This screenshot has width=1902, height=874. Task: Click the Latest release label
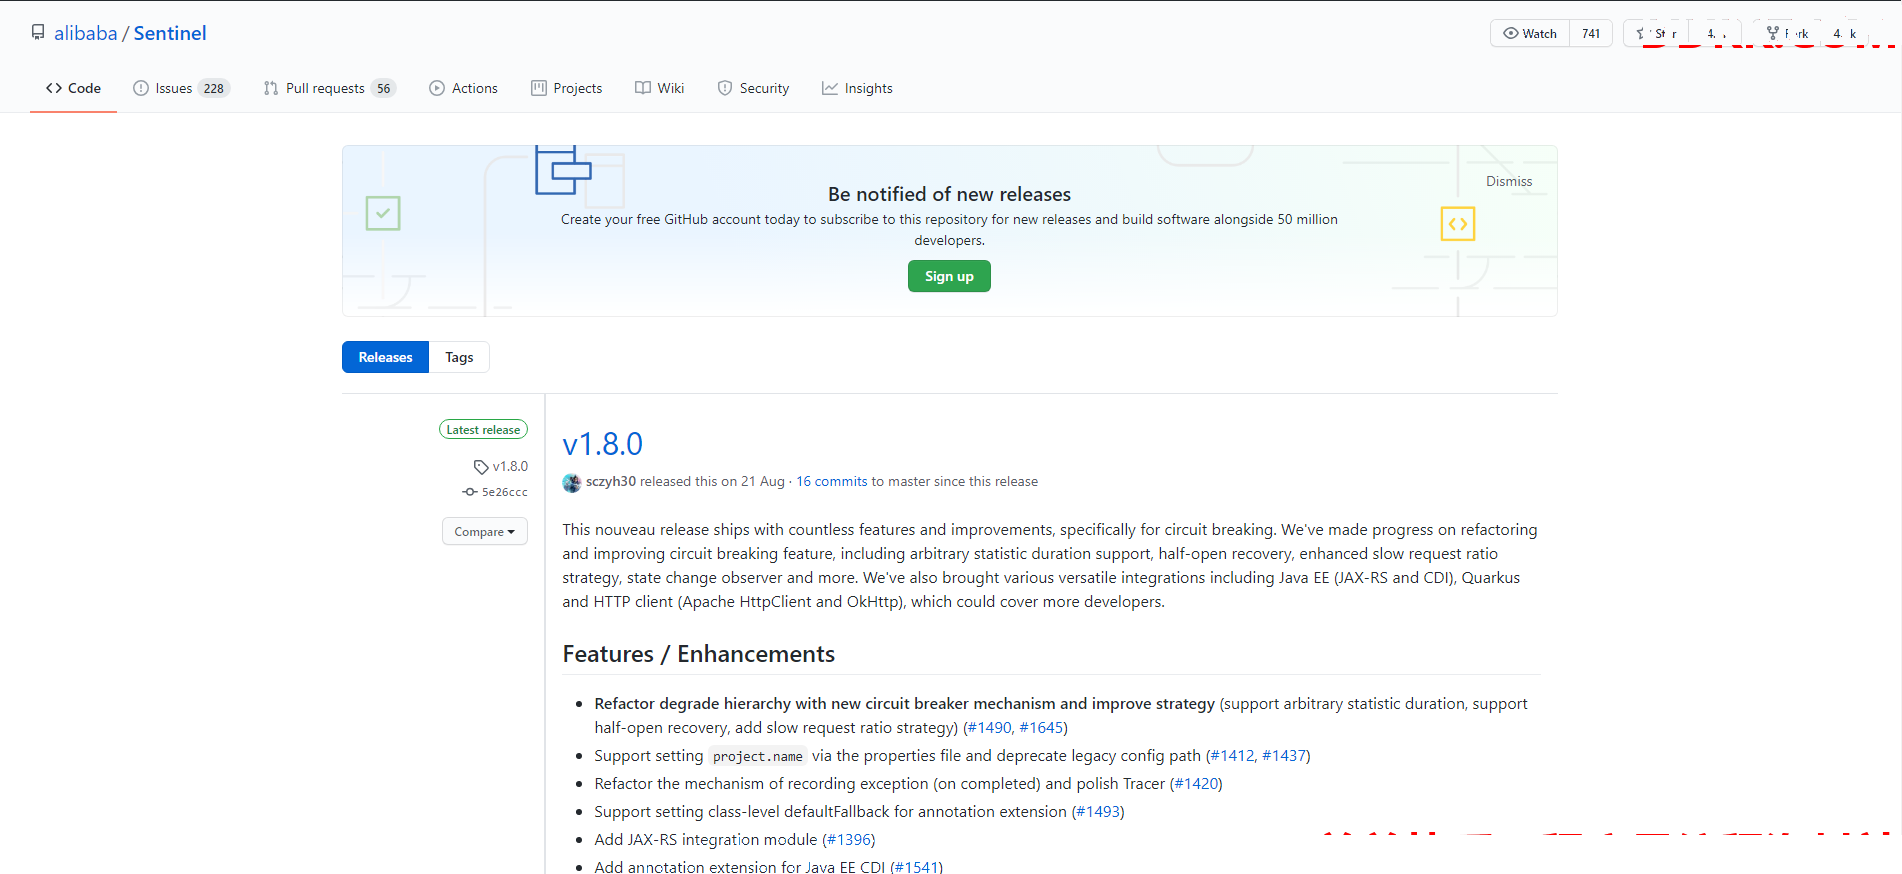point(483,429)
